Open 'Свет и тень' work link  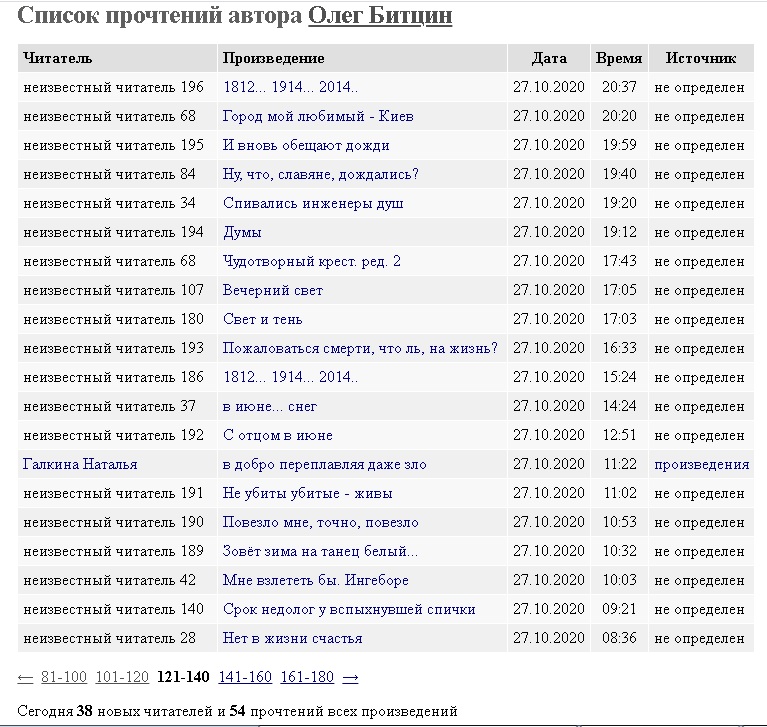pyautogui.click(x=263, y=319)
